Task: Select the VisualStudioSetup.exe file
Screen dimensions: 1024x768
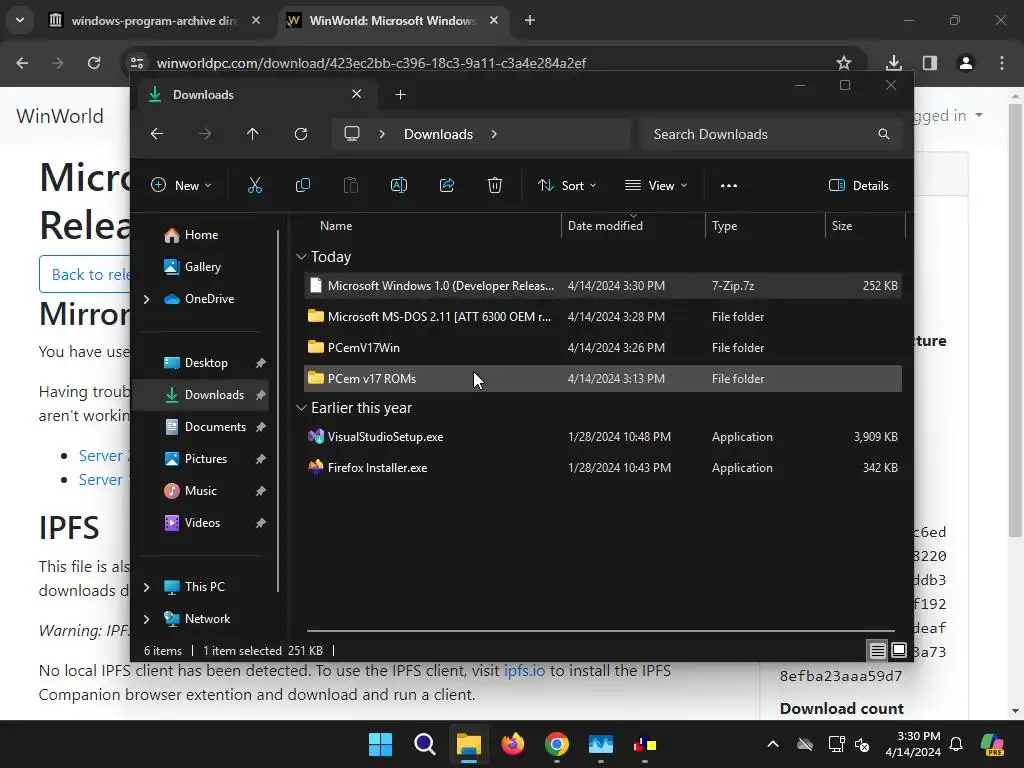Action: tap(603, 437)
